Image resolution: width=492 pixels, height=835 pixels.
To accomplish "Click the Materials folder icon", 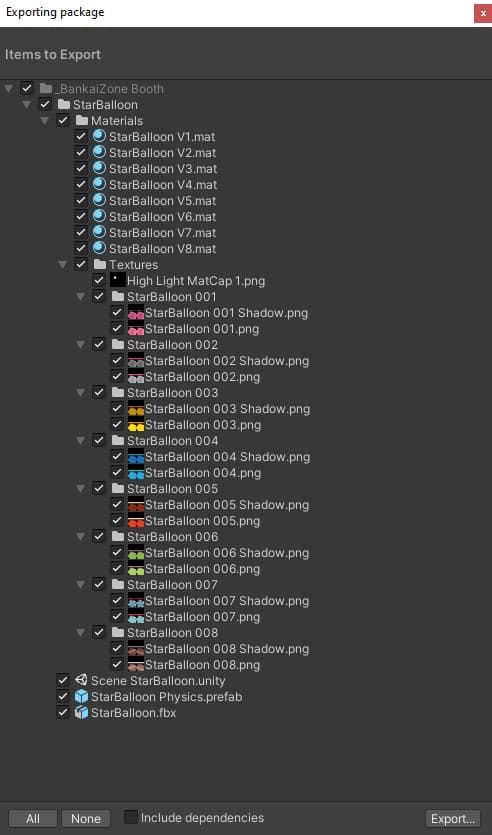I will [x=81, y=120].
